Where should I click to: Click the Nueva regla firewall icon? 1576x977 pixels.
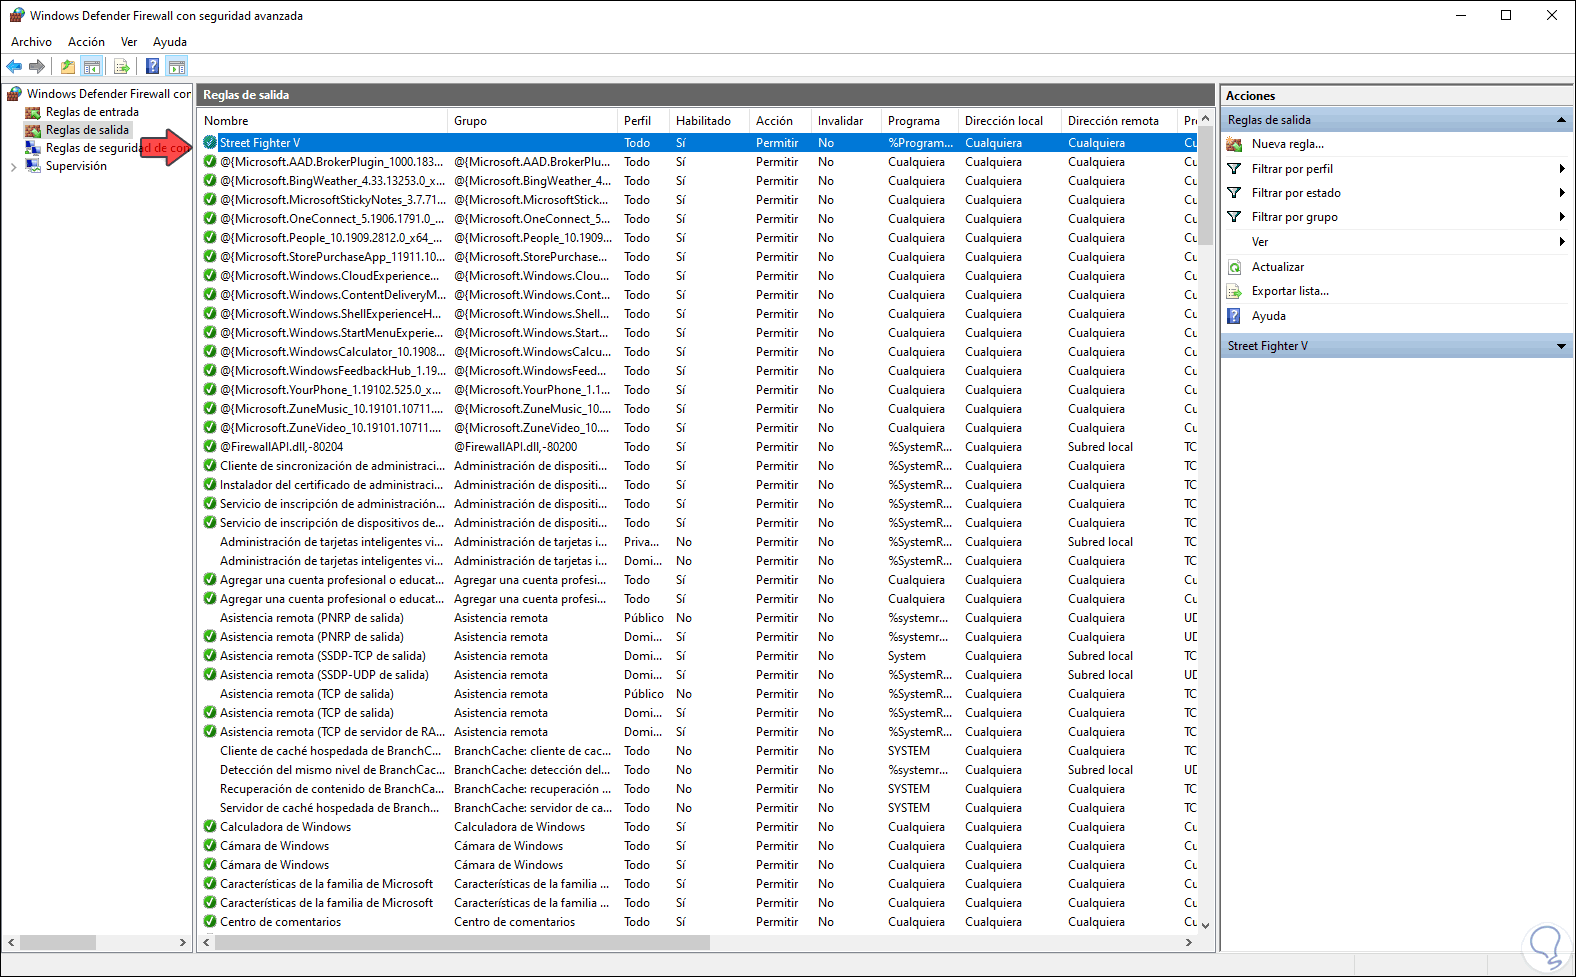point(1234,144)
